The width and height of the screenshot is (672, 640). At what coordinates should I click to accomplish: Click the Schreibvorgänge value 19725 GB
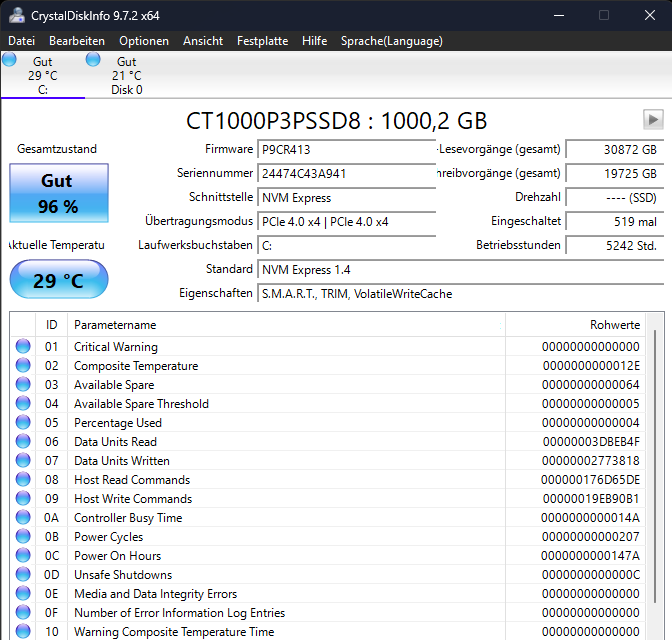[615, 174]
